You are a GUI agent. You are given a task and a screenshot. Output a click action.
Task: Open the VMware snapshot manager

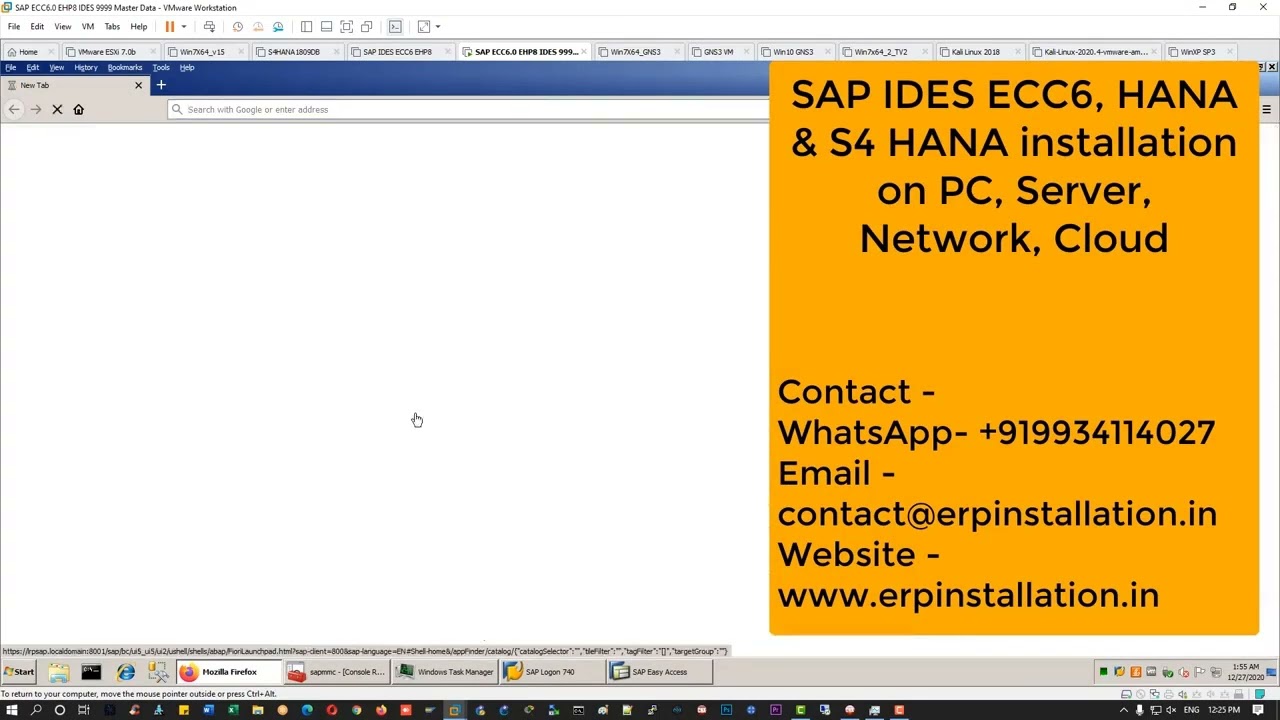[278, 27]
